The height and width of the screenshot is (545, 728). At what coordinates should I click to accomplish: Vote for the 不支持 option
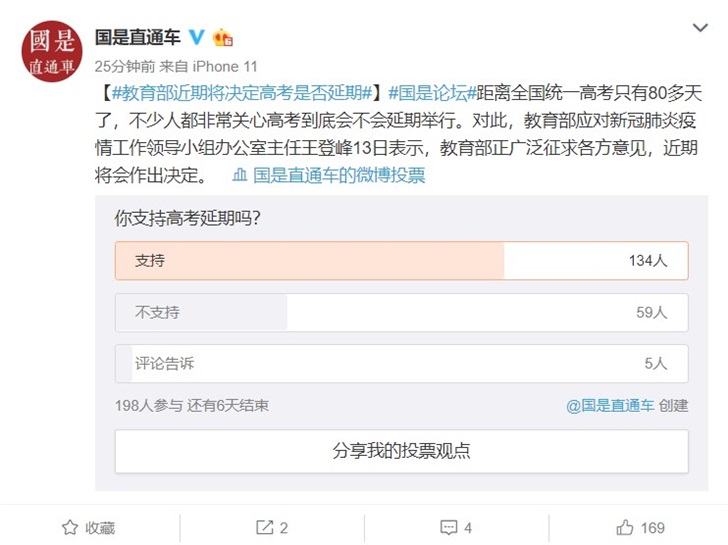[x=401, y=312]
